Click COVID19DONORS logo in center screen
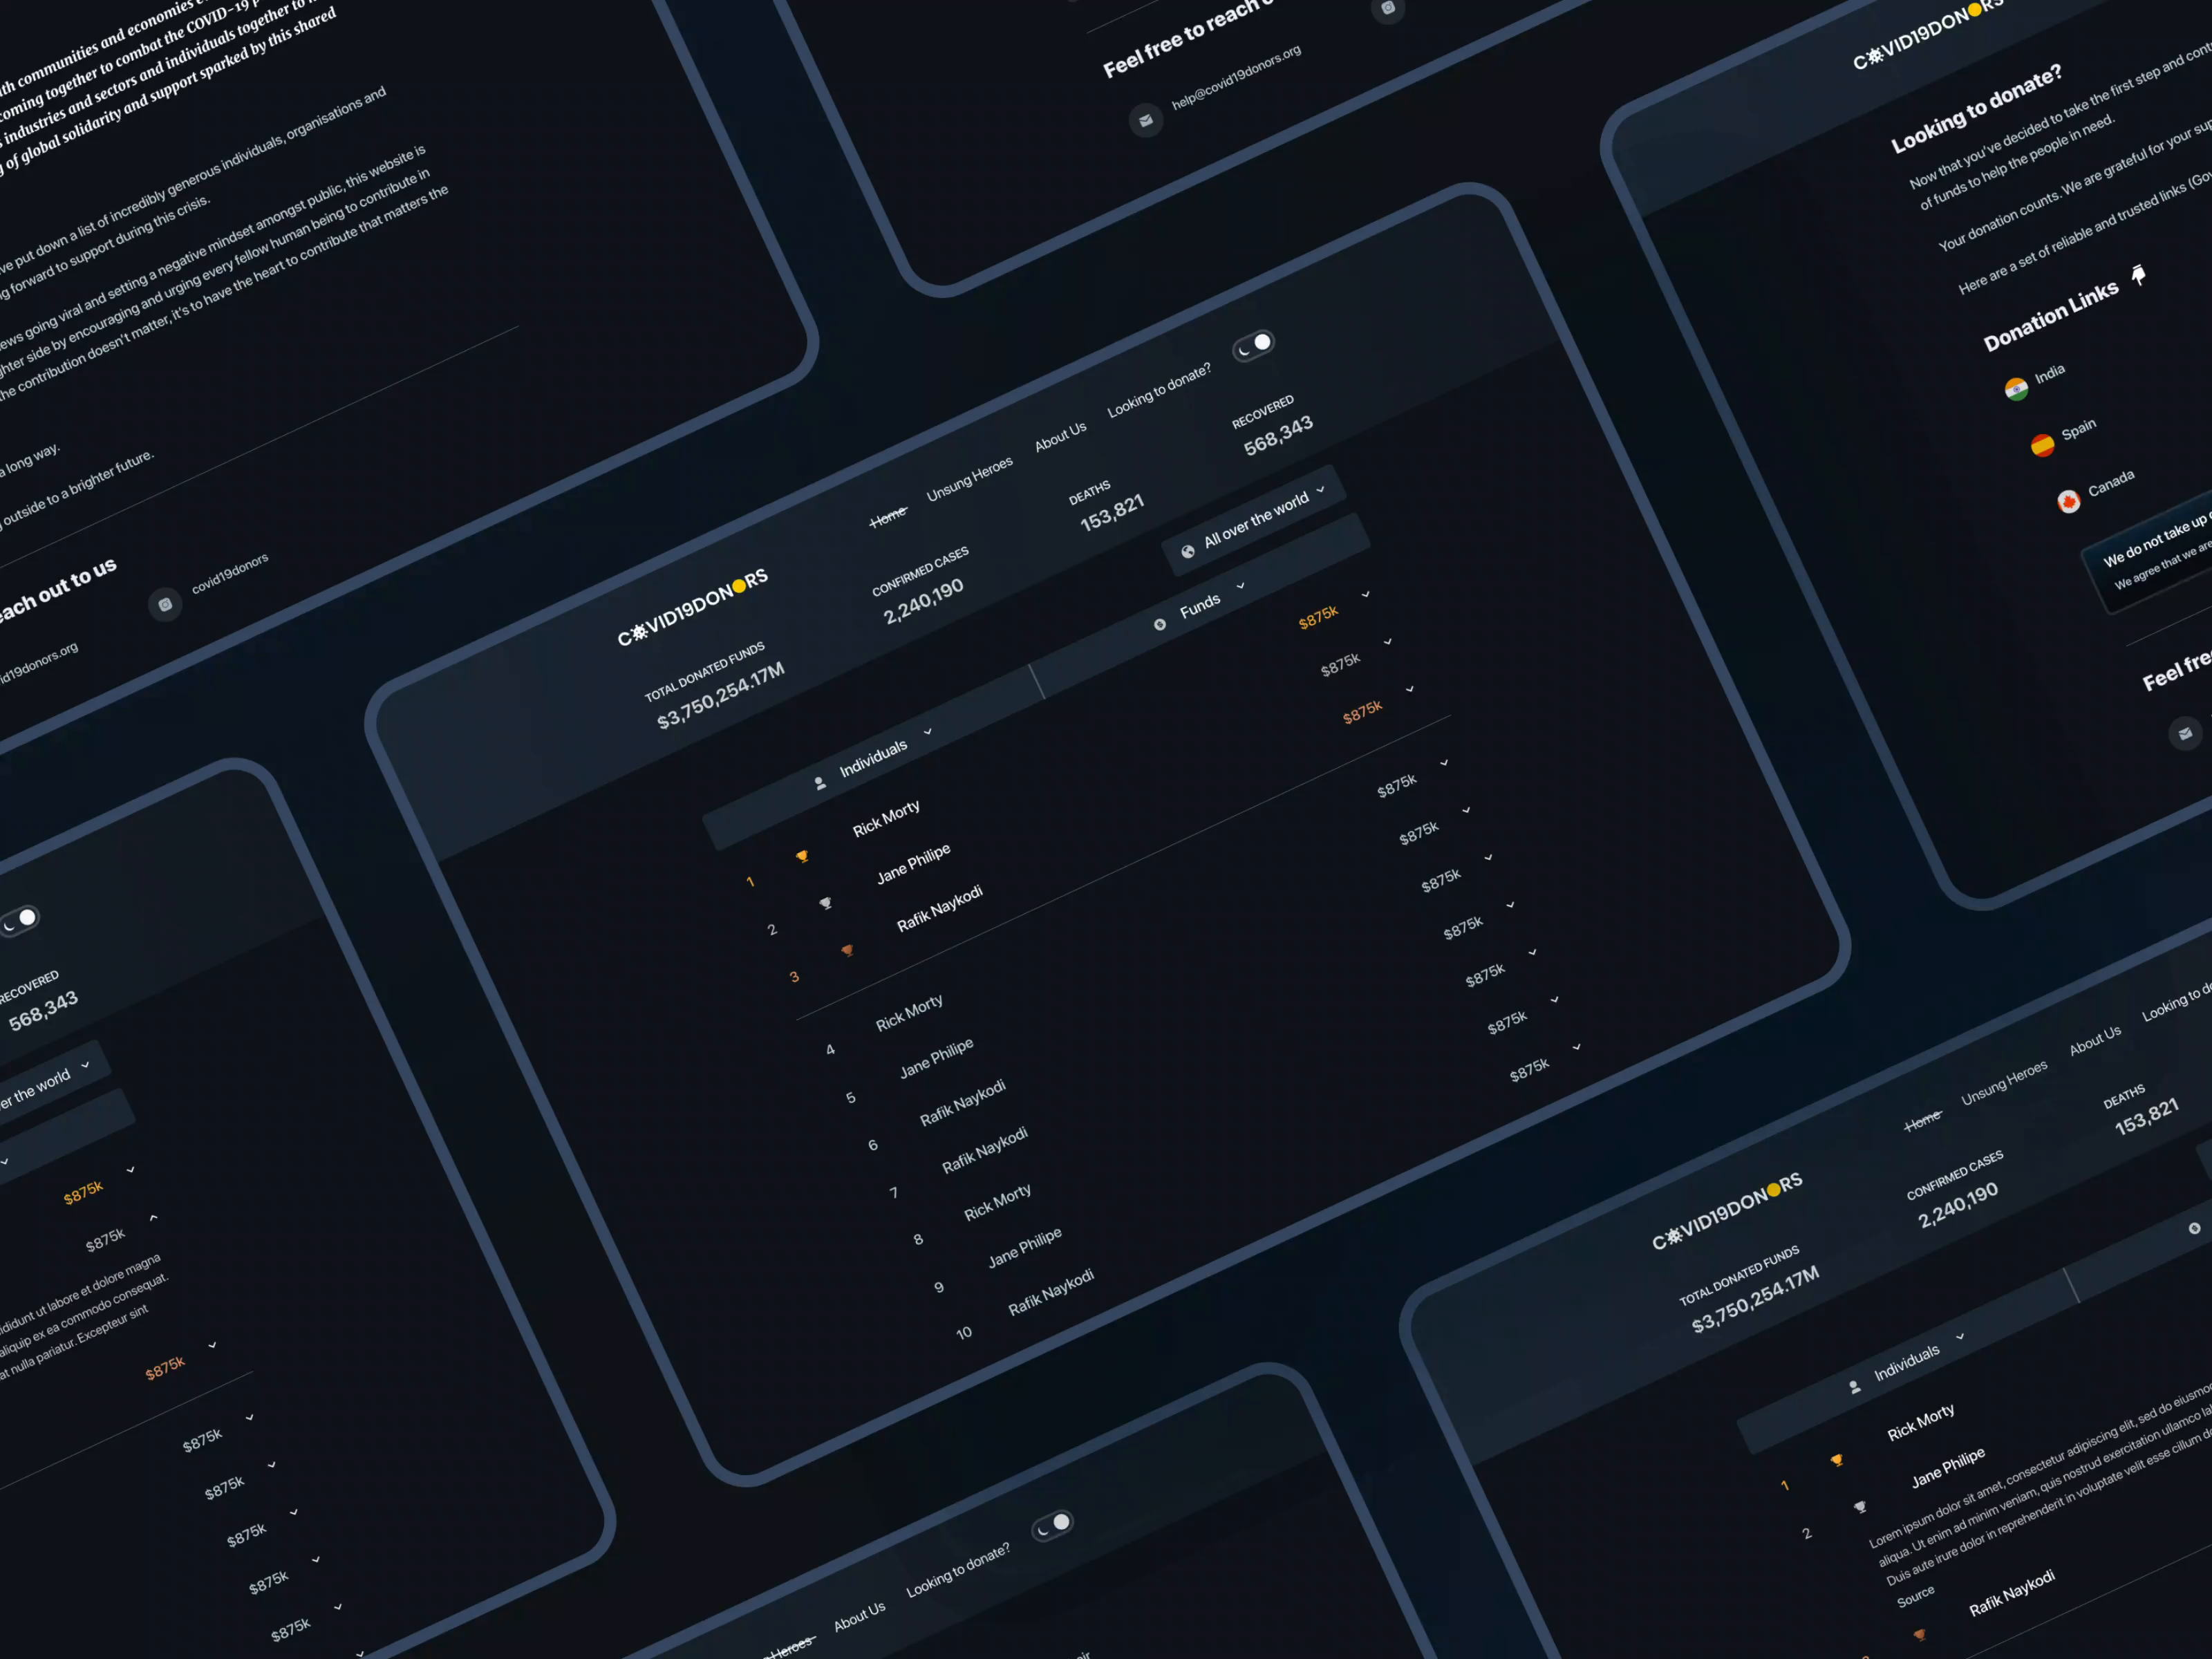Screen dimensions: 2212x1659 pos(692,608)
